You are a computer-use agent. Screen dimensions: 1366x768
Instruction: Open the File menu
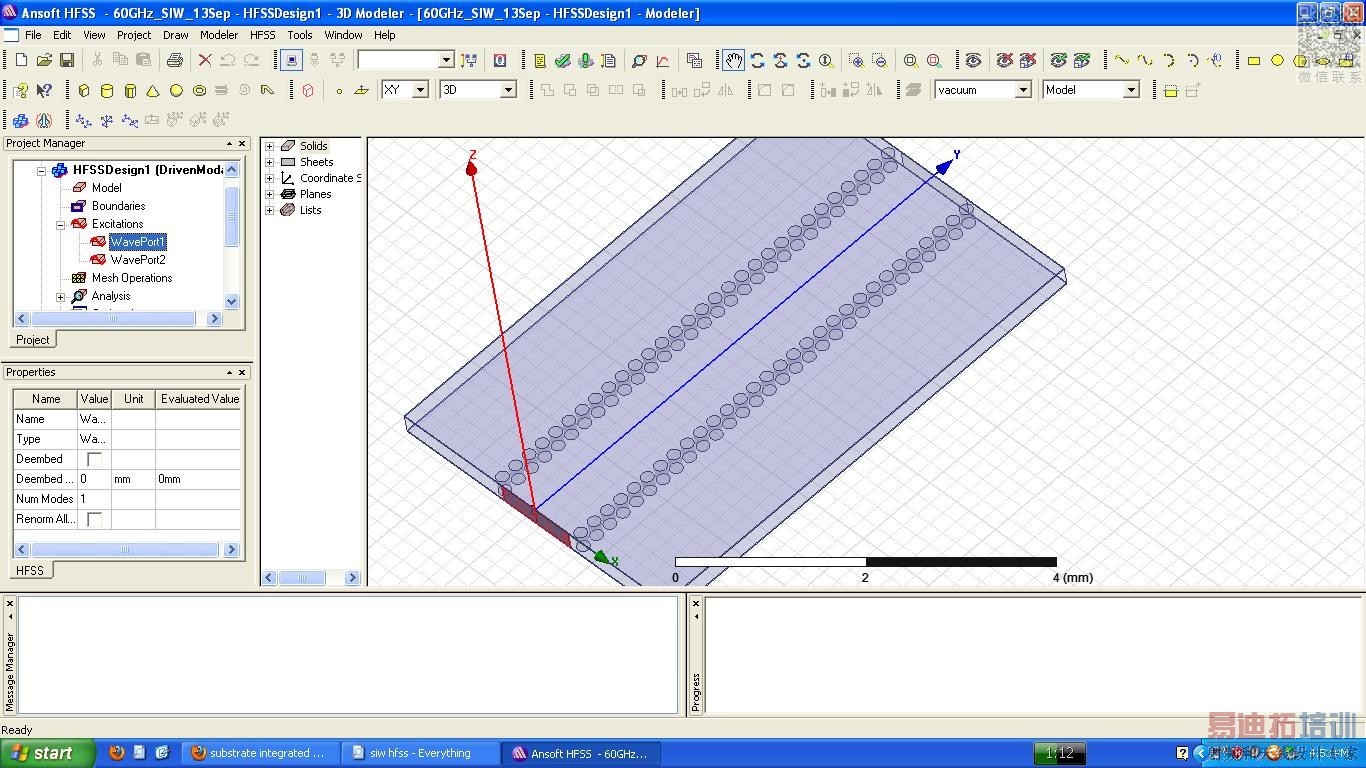[33, 35]
